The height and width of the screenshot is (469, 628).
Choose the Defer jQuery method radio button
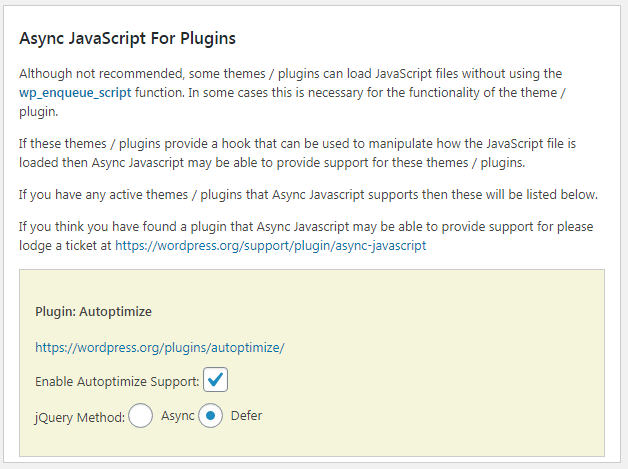(210, 415)
